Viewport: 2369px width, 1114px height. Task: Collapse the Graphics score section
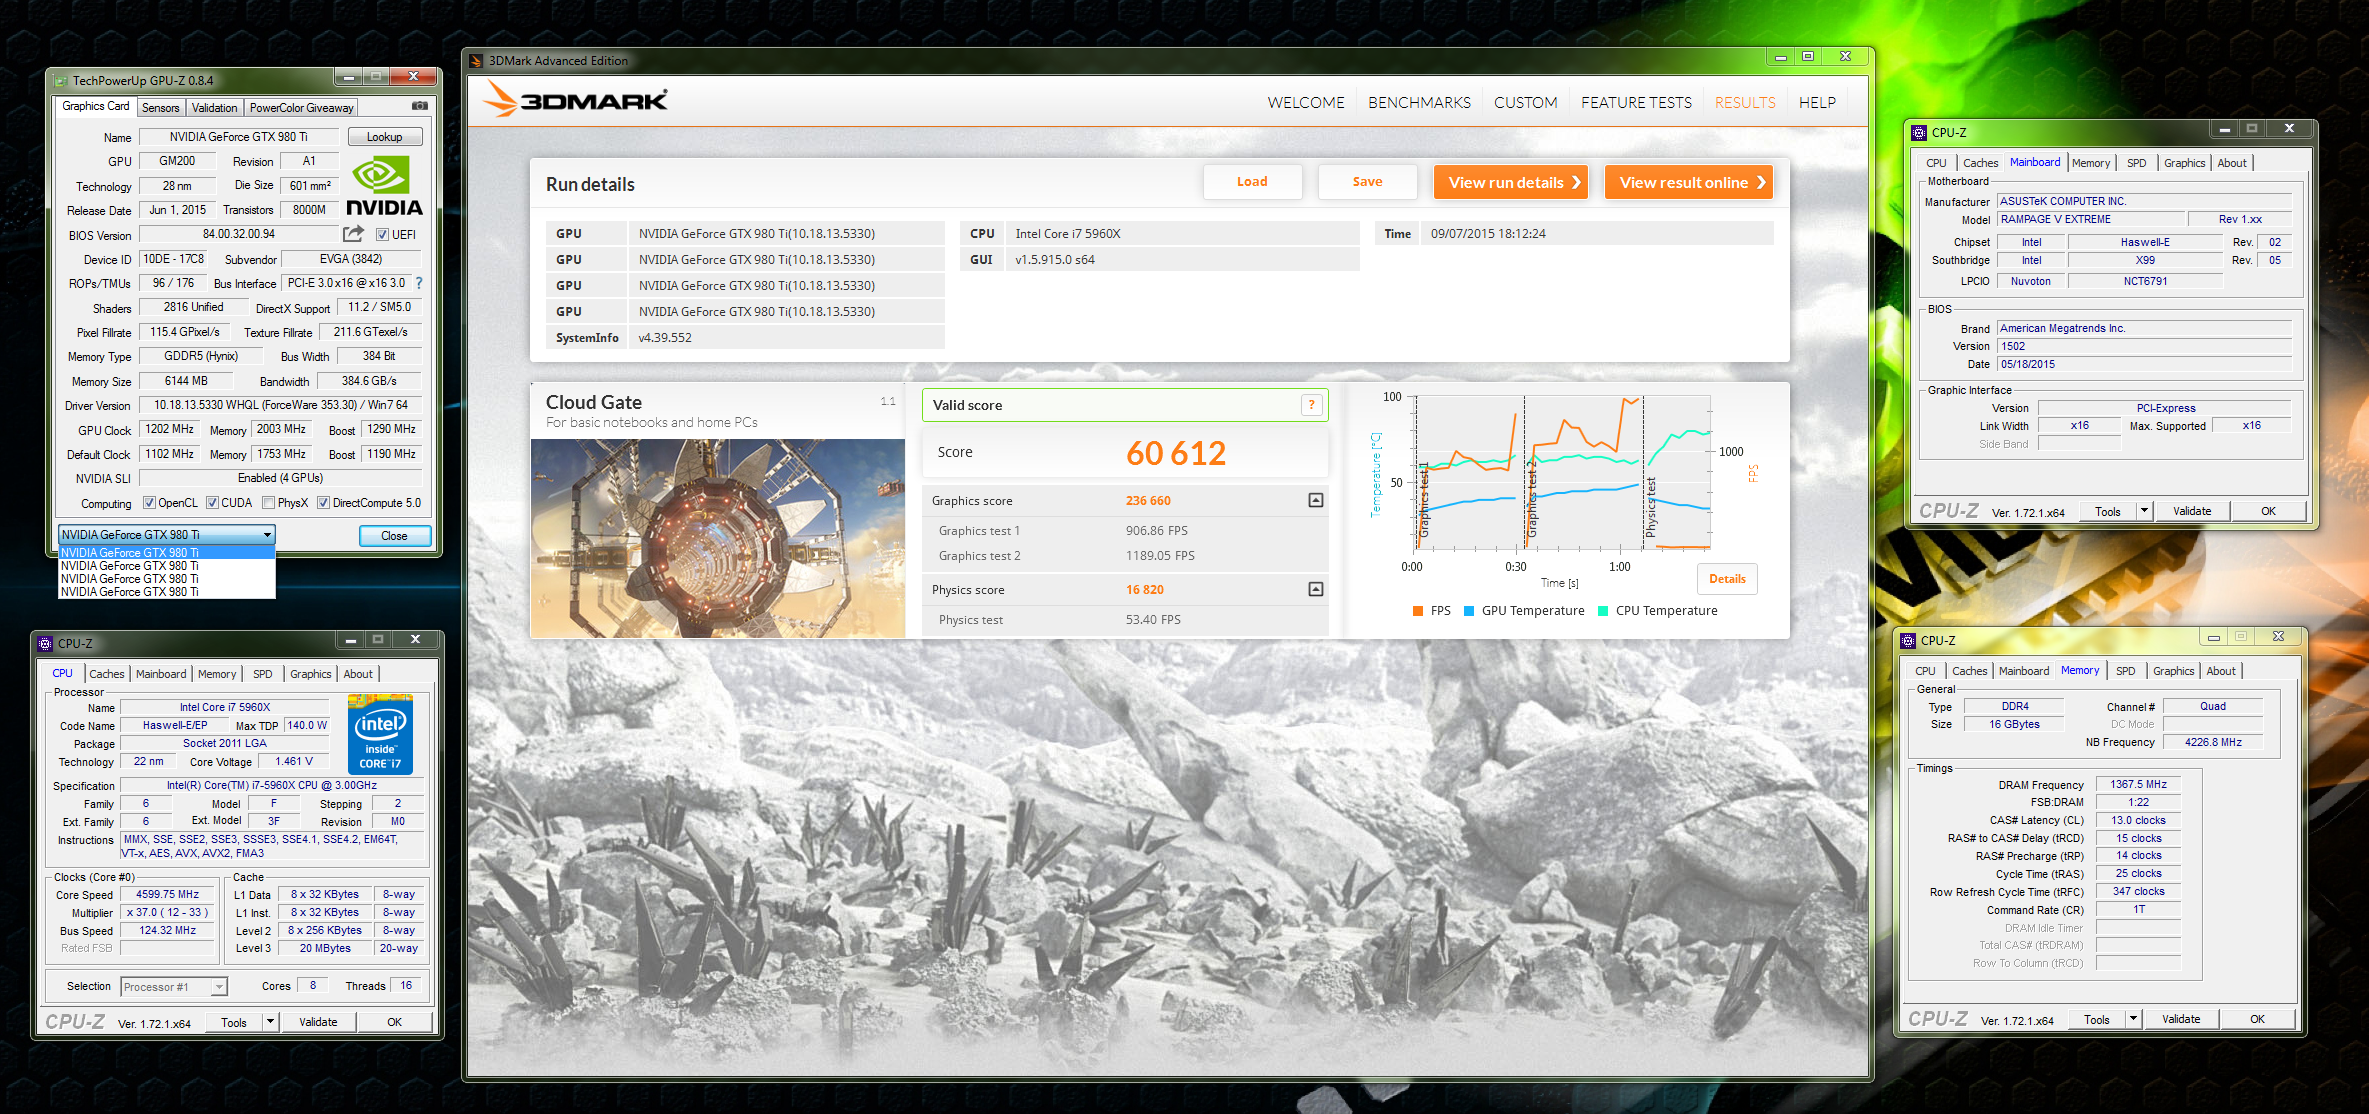(1316, 500)
